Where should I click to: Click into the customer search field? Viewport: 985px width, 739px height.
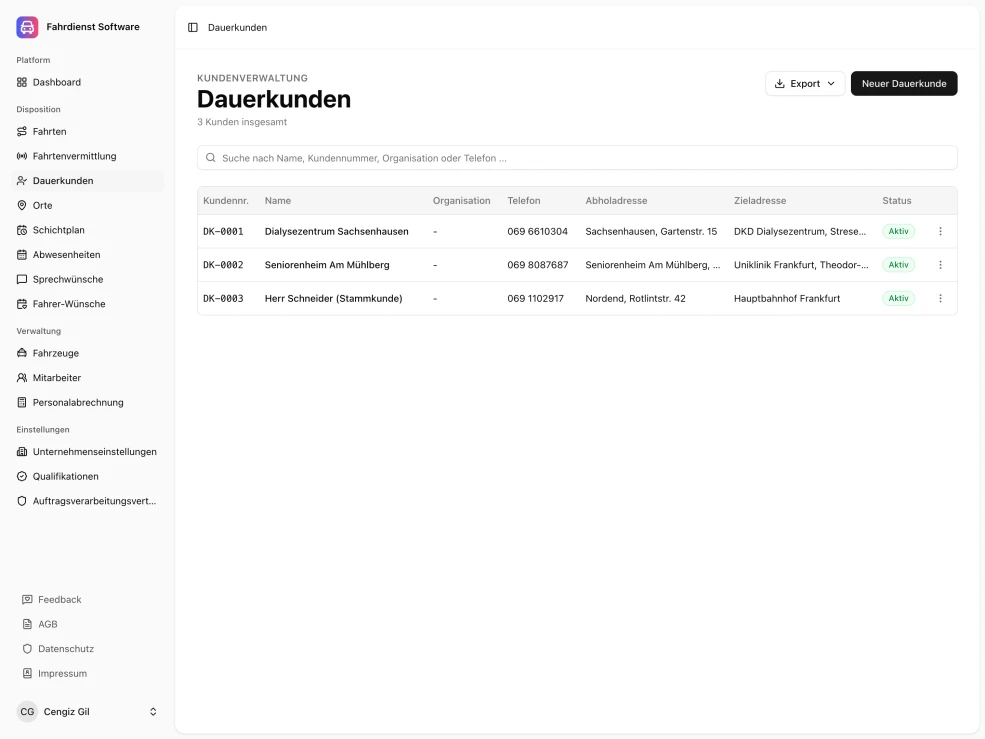[576, 157]
